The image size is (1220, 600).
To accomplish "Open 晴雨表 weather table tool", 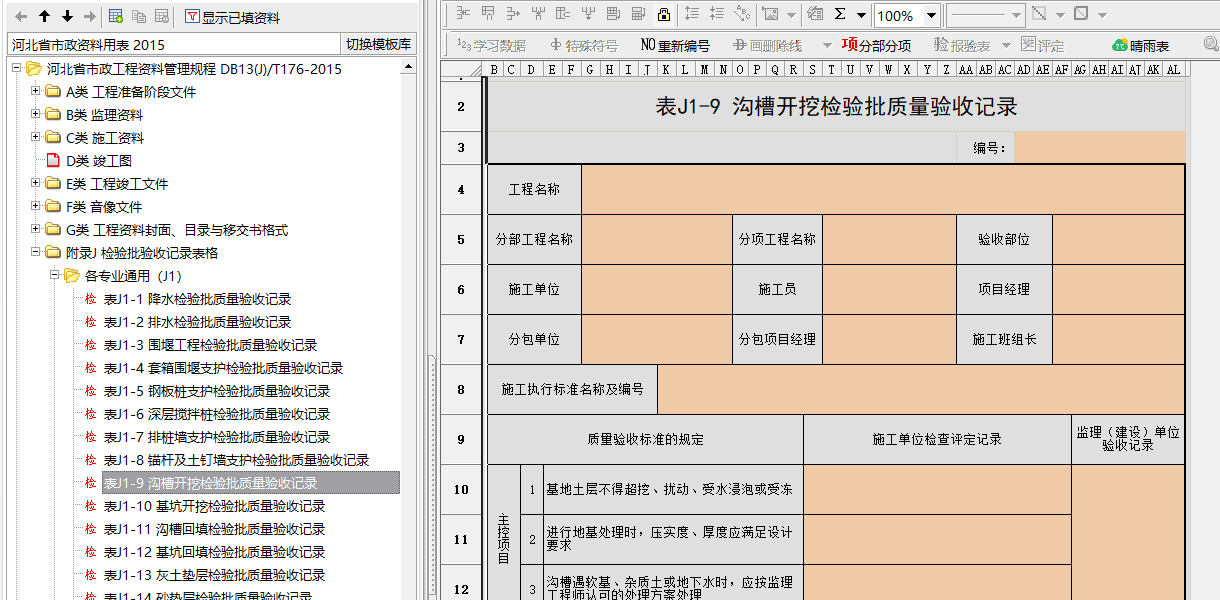I will click(1140, 45).
